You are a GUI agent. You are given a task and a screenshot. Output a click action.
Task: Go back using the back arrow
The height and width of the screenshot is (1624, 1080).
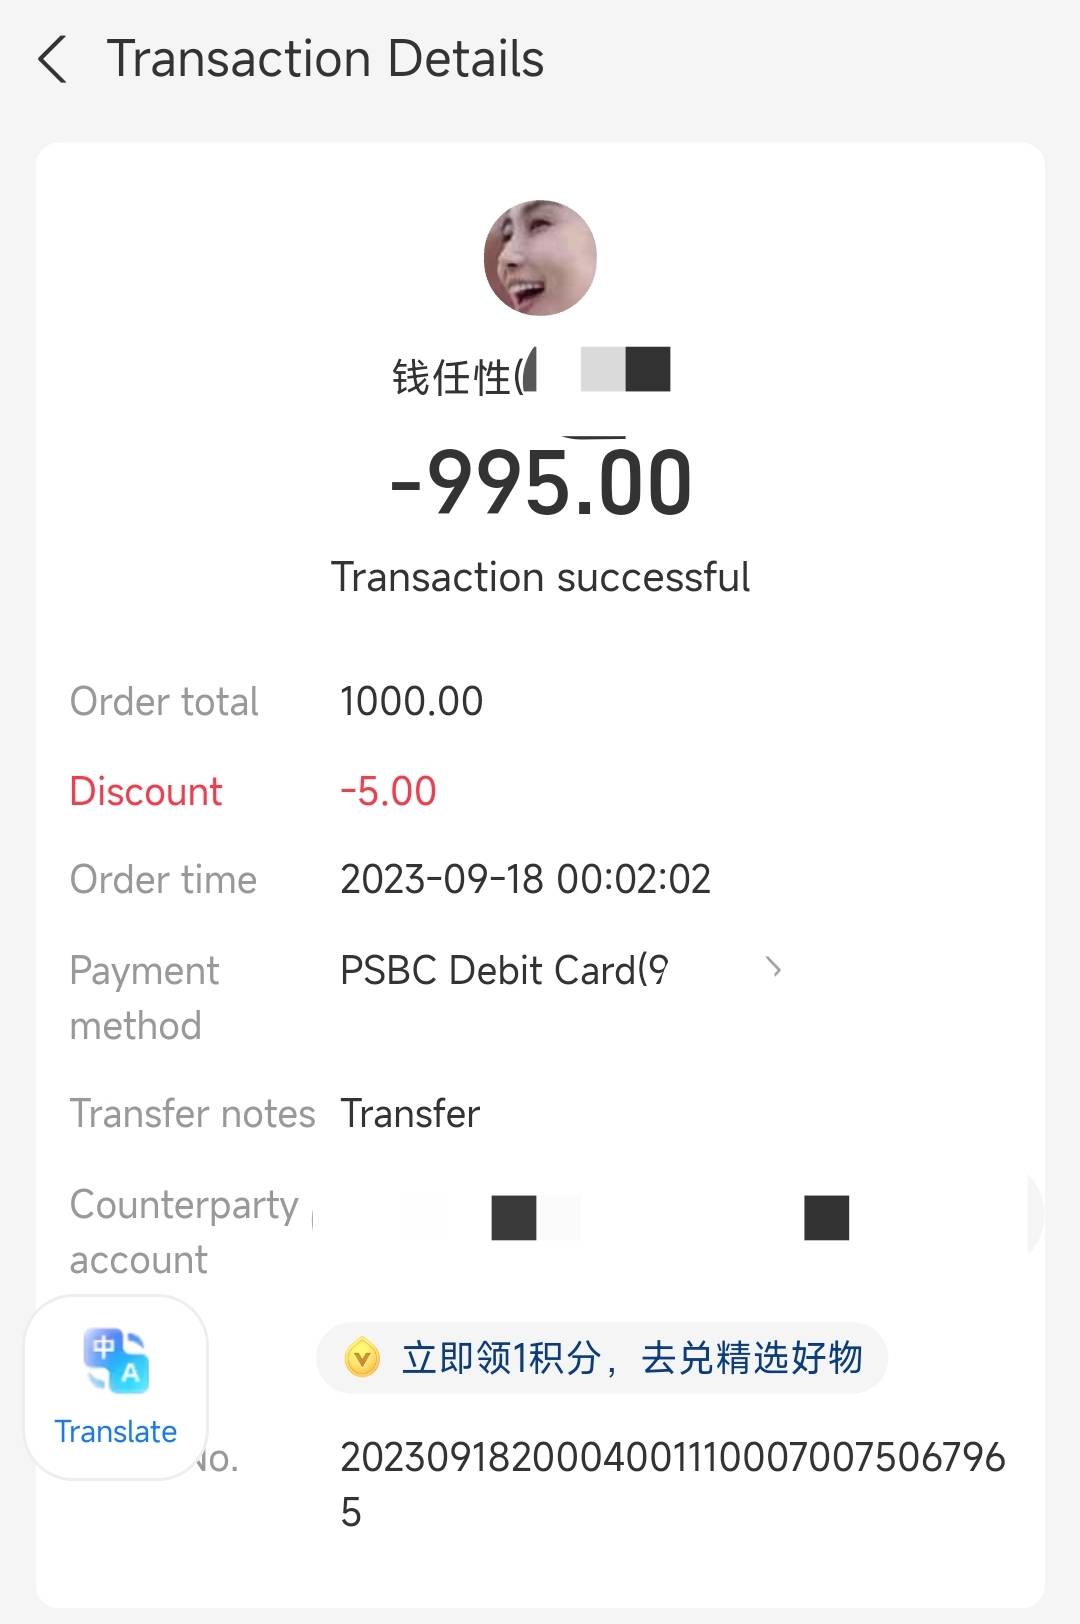(53, 59)
